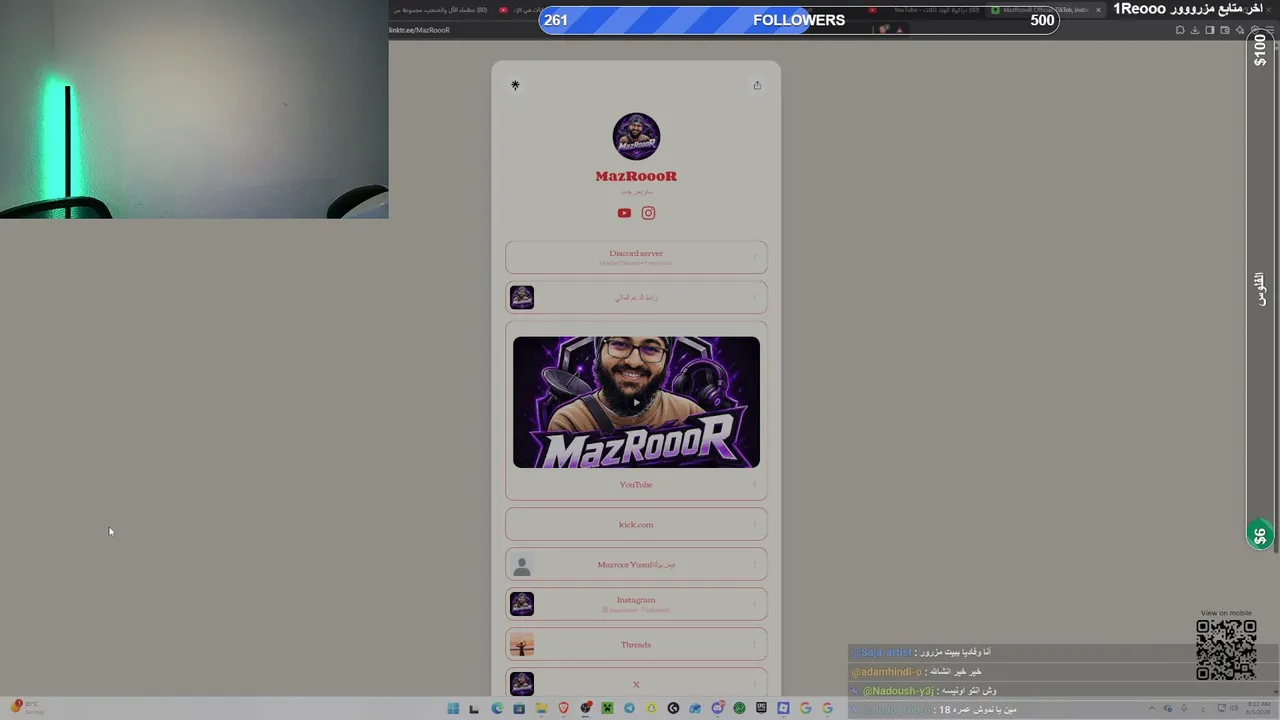
Task: Open the Mazroor Yusuf link
Action: [636, 564]
